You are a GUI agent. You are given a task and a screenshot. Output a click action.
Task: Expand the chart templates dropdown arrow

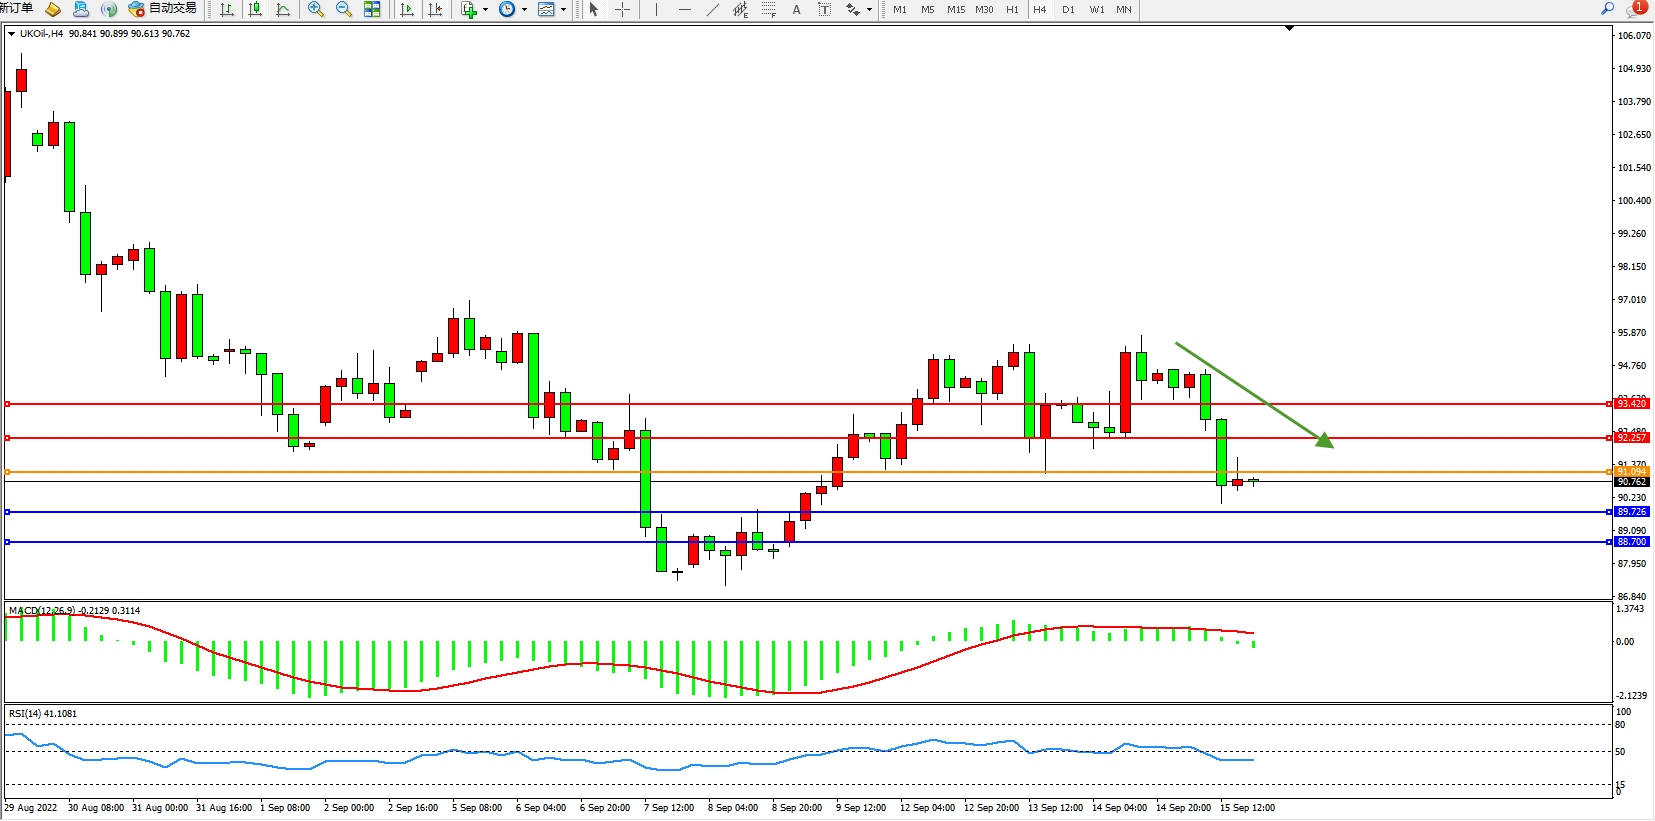click(563, 9)
